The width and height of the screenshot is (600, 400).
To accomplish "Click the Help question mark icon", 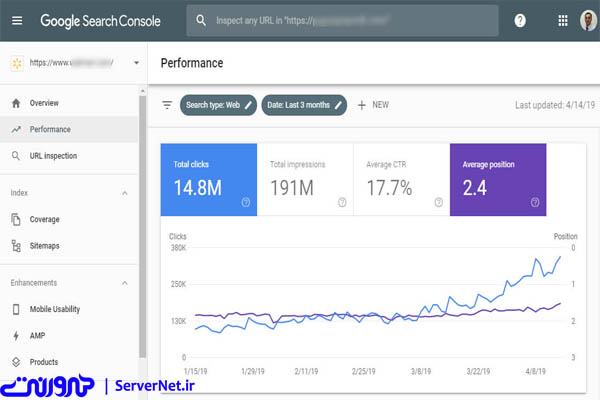I will [520, 20].
